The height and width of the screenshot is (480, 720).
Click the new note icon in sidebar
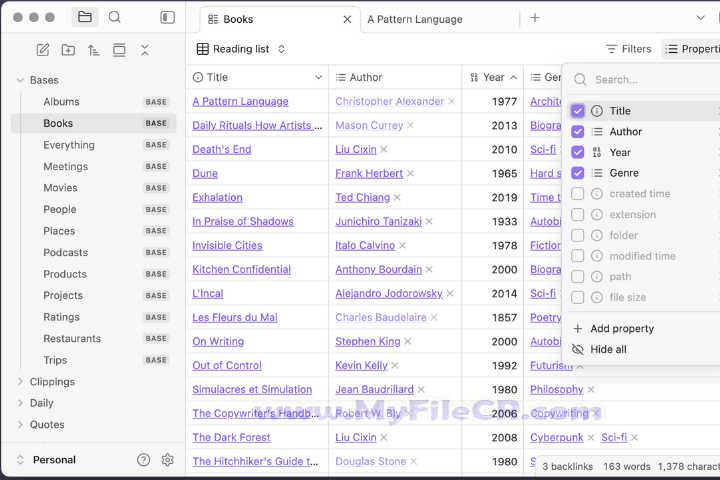(42, 50)
